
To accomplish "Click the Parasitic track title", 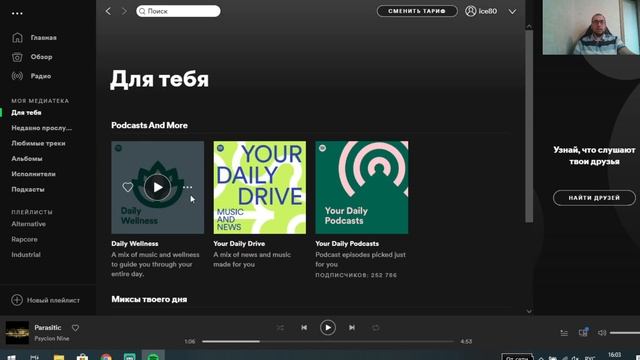I will pos(48,328).
